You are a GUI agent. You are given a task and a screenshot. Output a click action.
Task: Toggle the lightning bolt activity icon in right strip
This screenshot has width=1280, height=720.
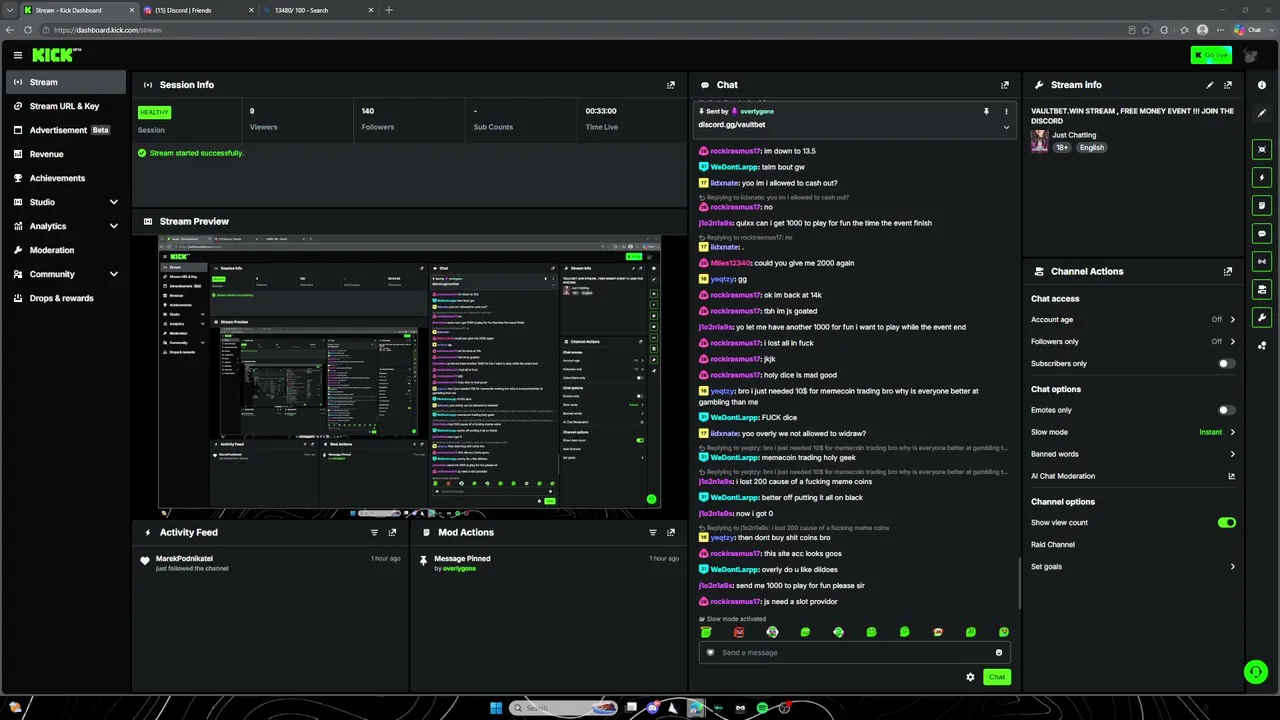tap(1262, 177)
